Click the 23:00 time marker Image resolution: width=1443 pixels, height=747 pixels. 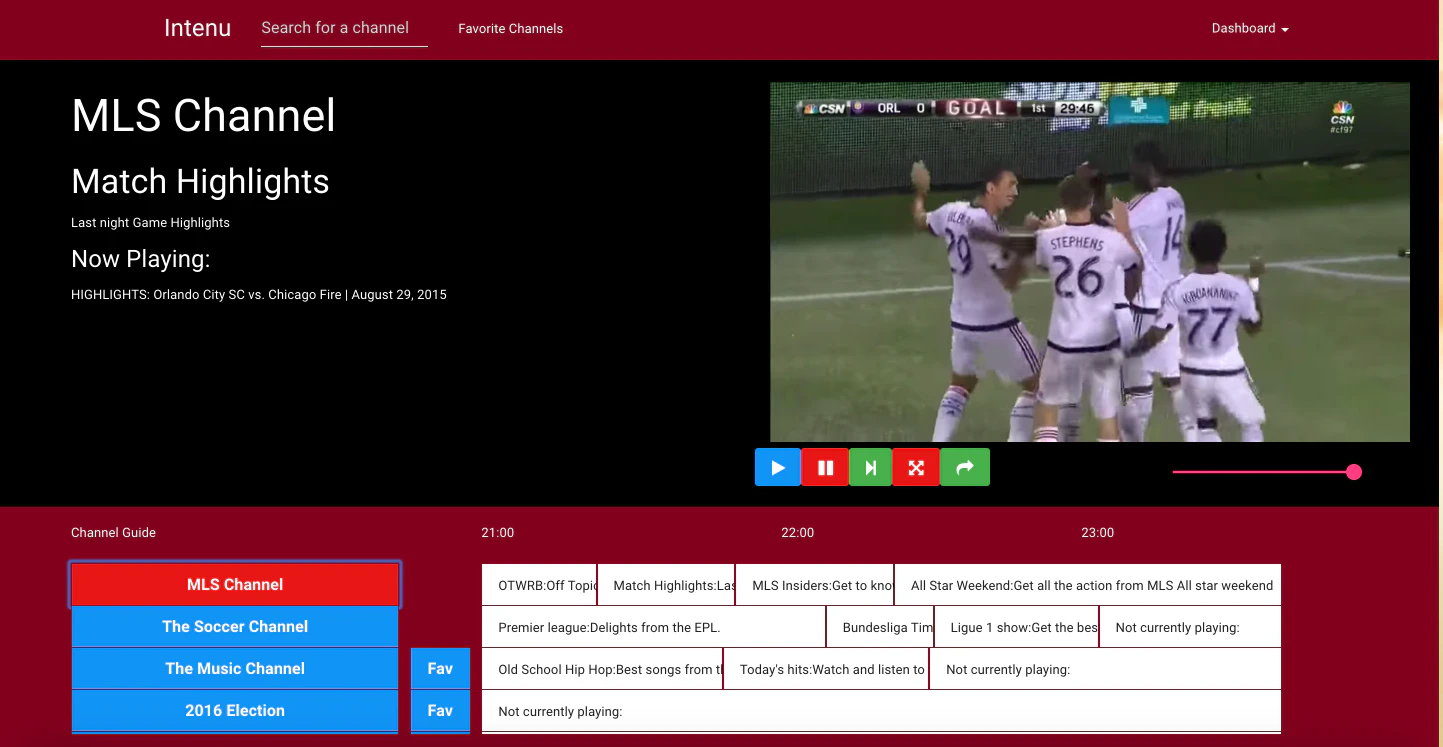tap(1097, 533)
